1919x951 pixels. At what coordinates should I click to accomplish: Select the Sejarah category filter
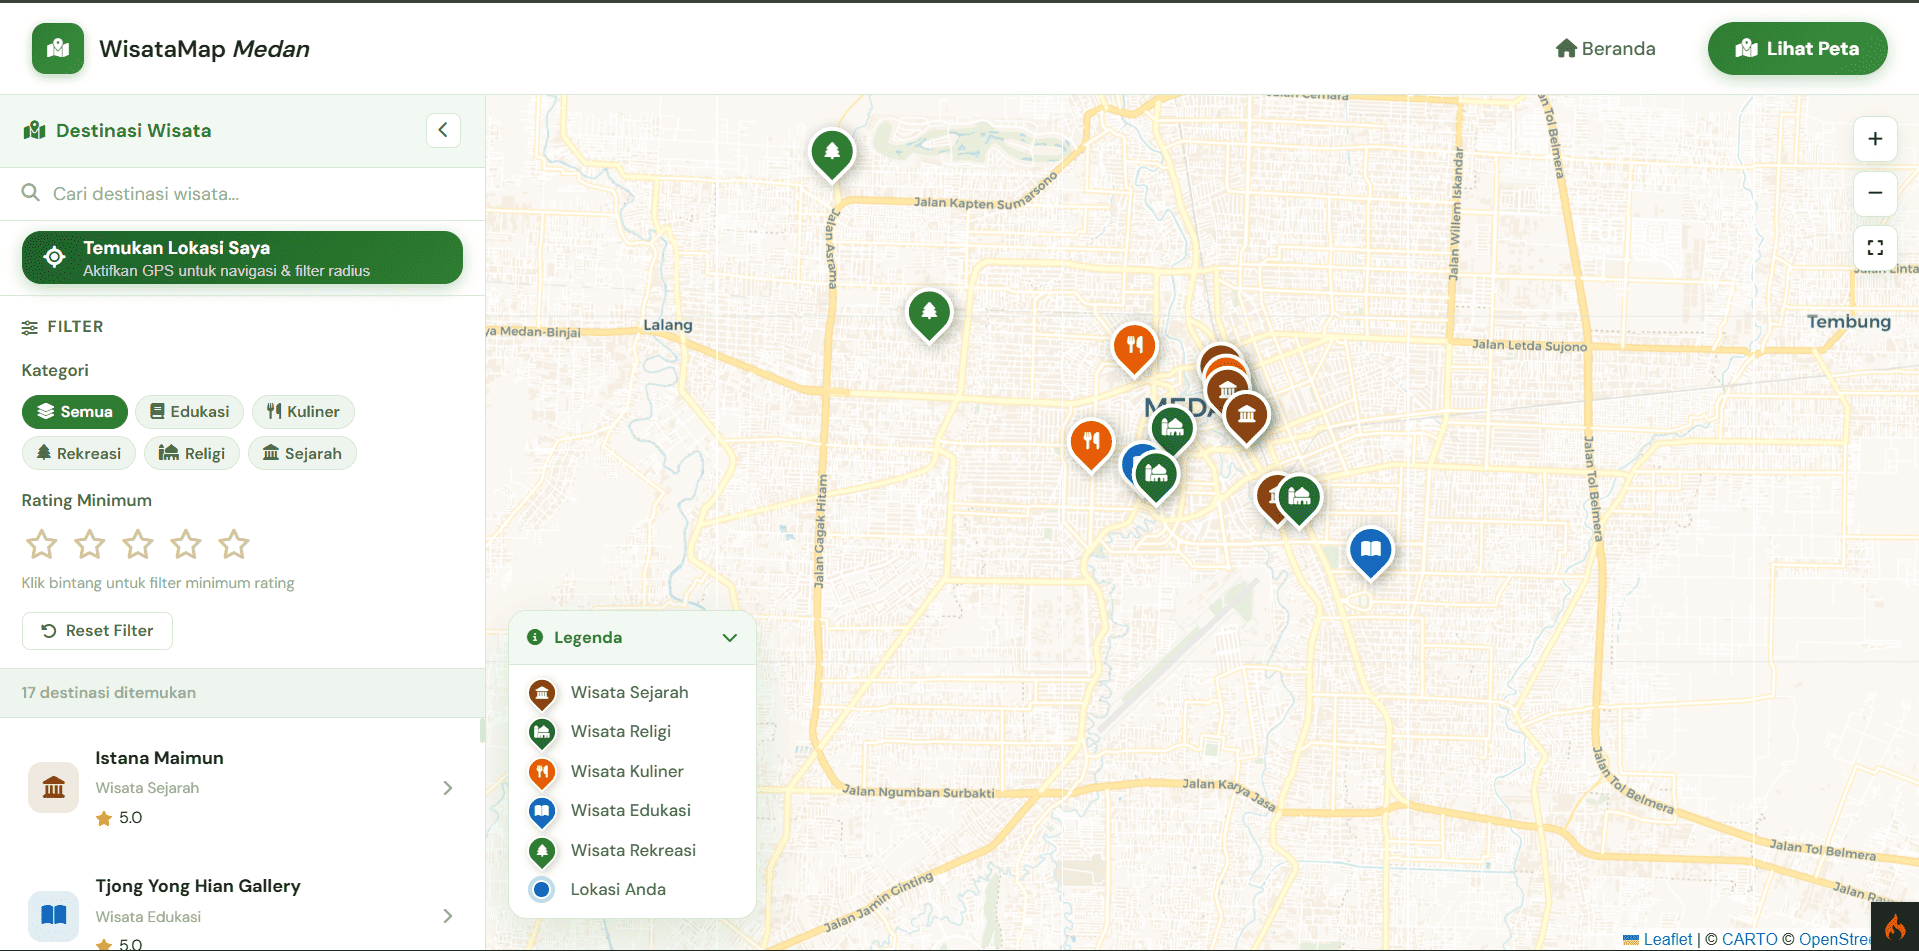click(x=302, y=454)
